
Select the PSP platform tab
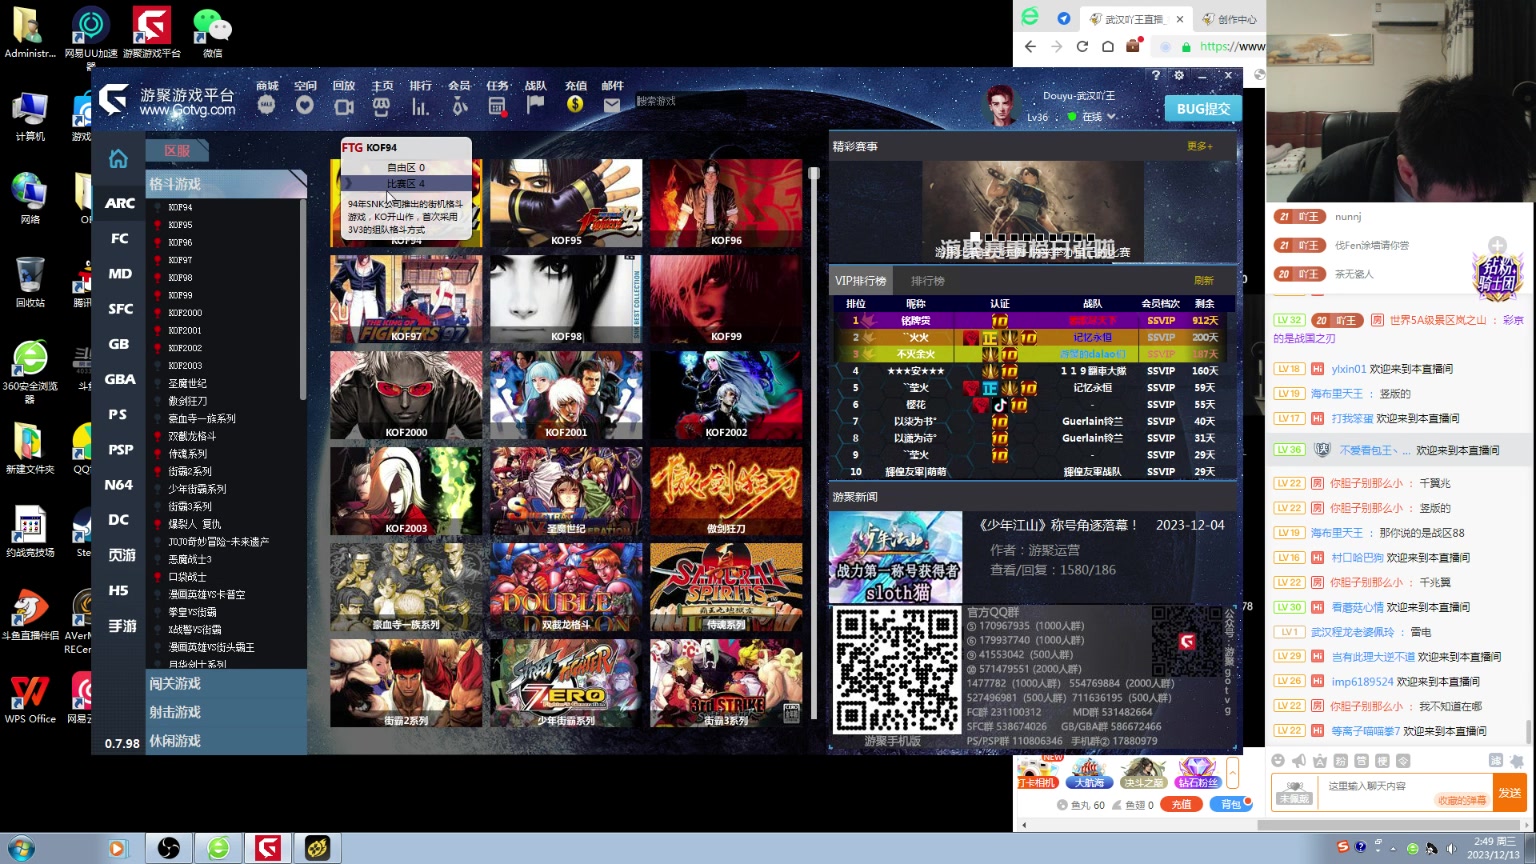pyautogui.click(x=120, y=449)
